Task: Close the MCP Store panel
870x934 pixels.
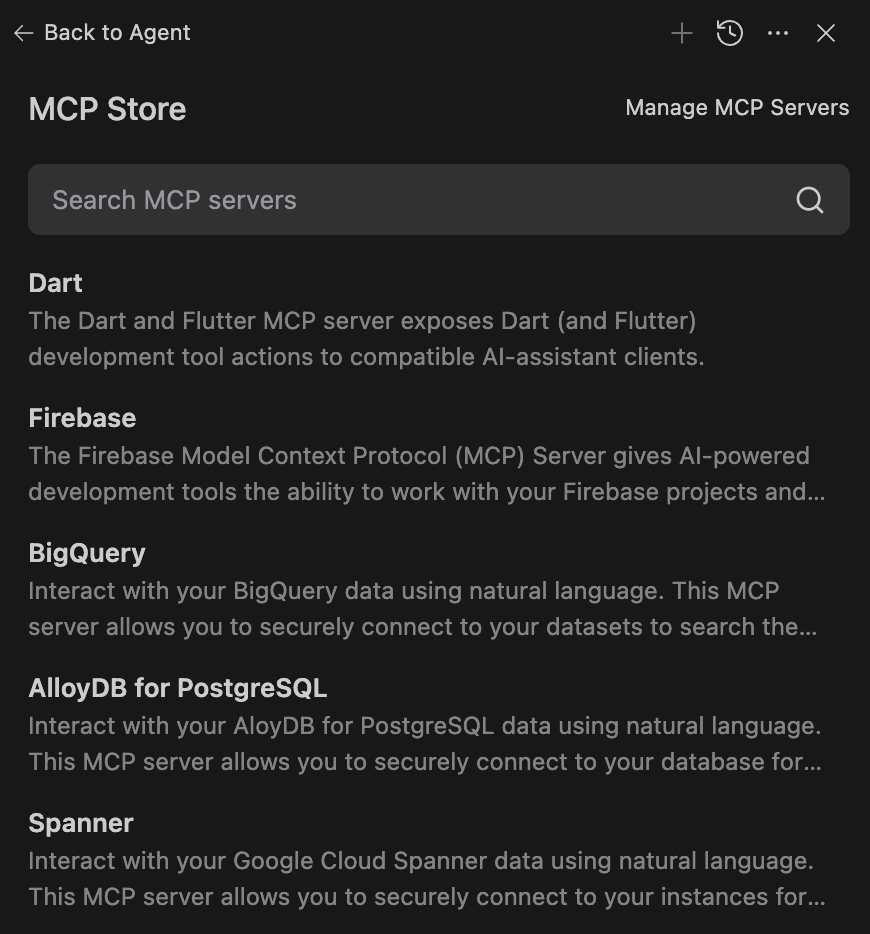Action: [826, 33]
